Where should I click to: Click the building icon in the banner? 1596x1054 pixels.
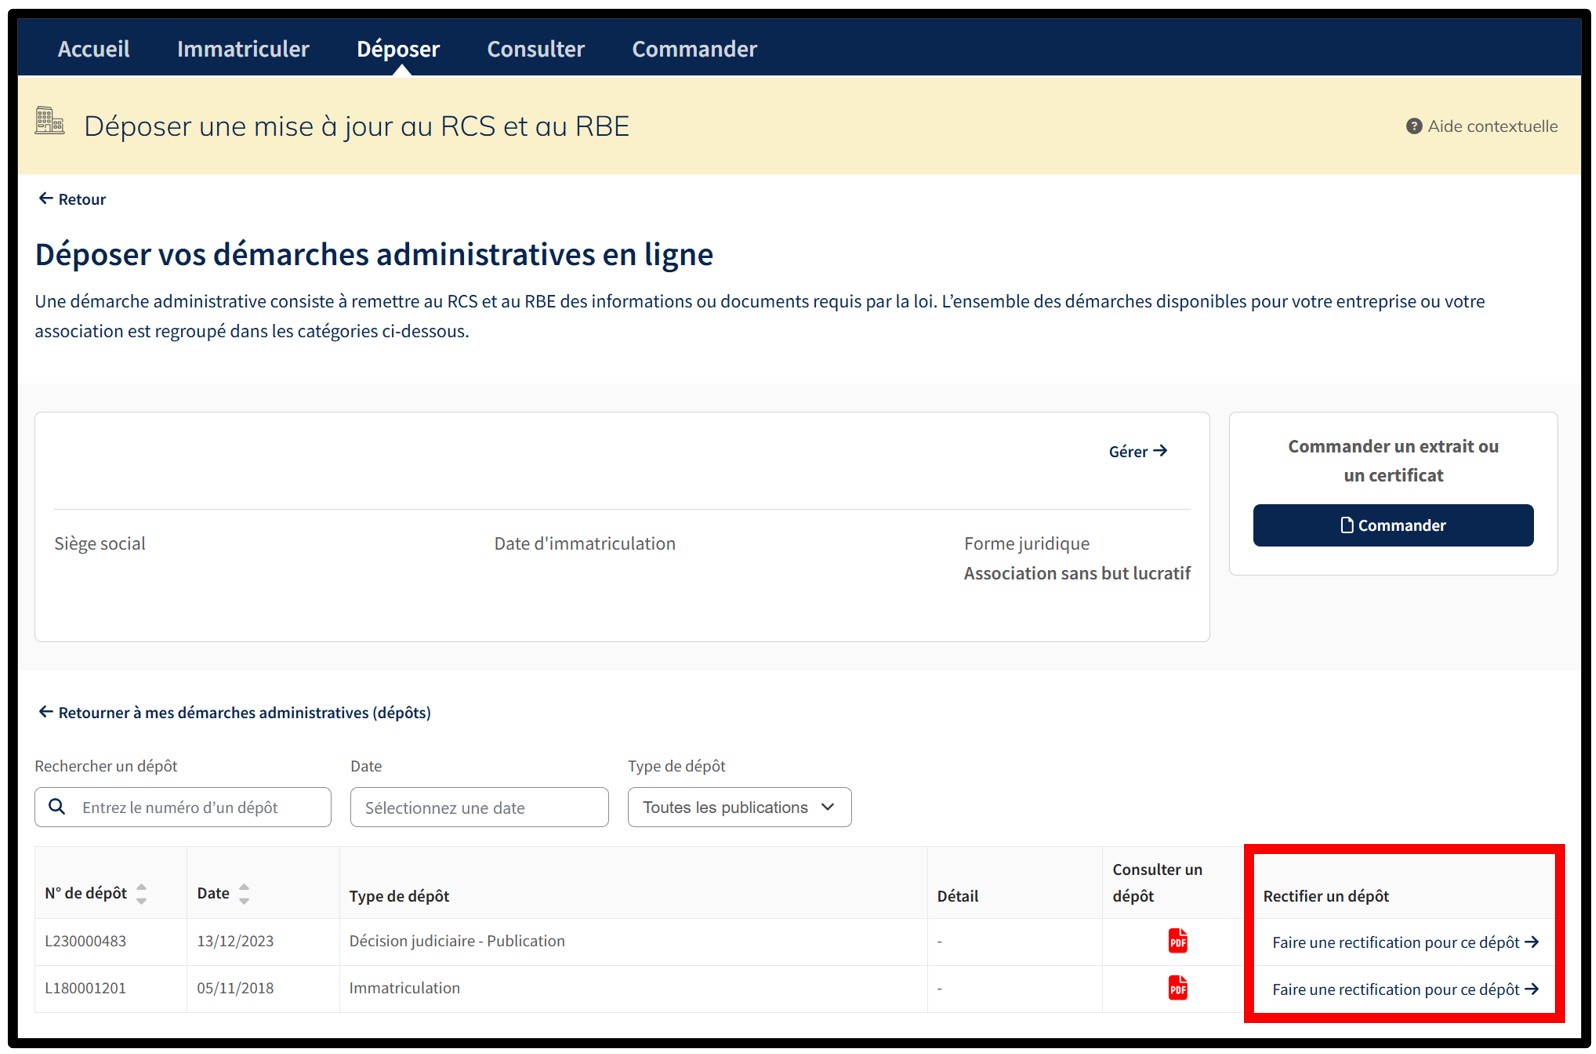click(50, 121)
